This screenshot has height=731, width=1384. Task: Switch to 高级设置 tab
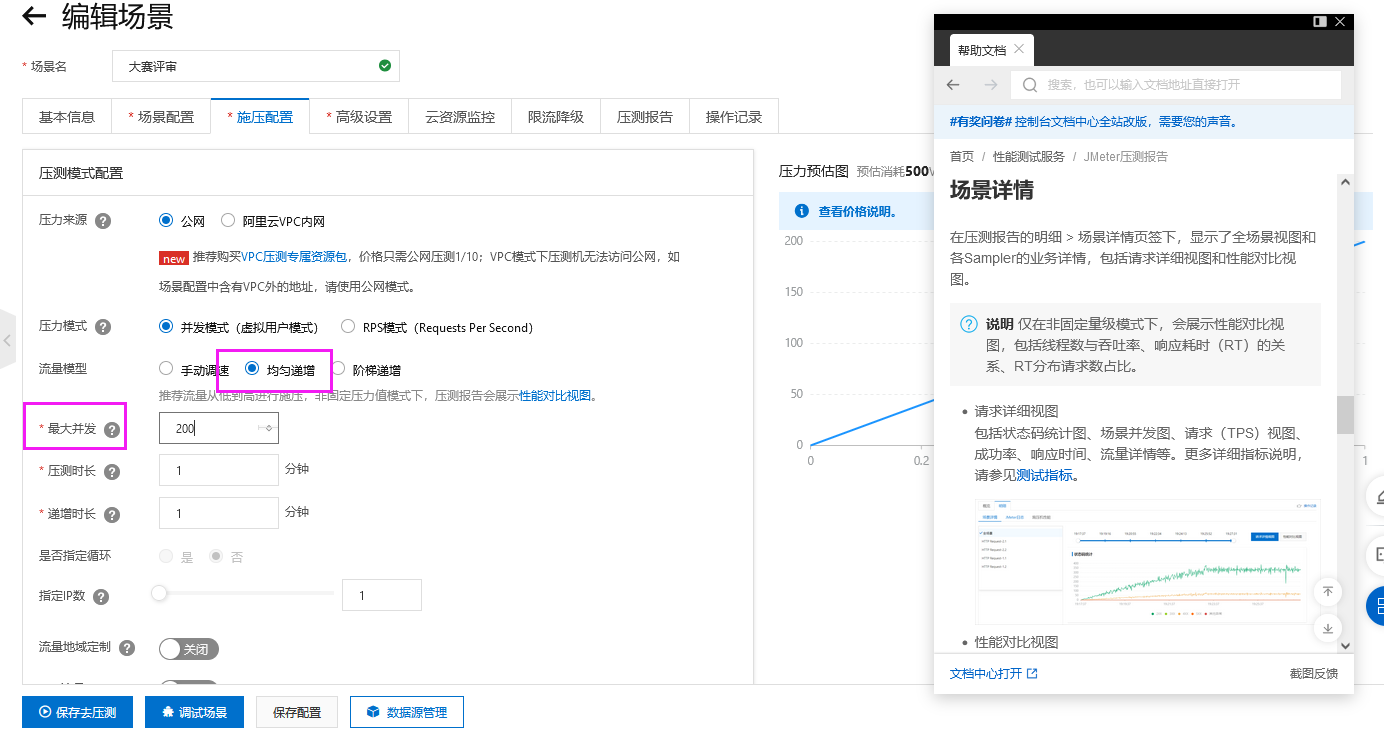(359, 116)
